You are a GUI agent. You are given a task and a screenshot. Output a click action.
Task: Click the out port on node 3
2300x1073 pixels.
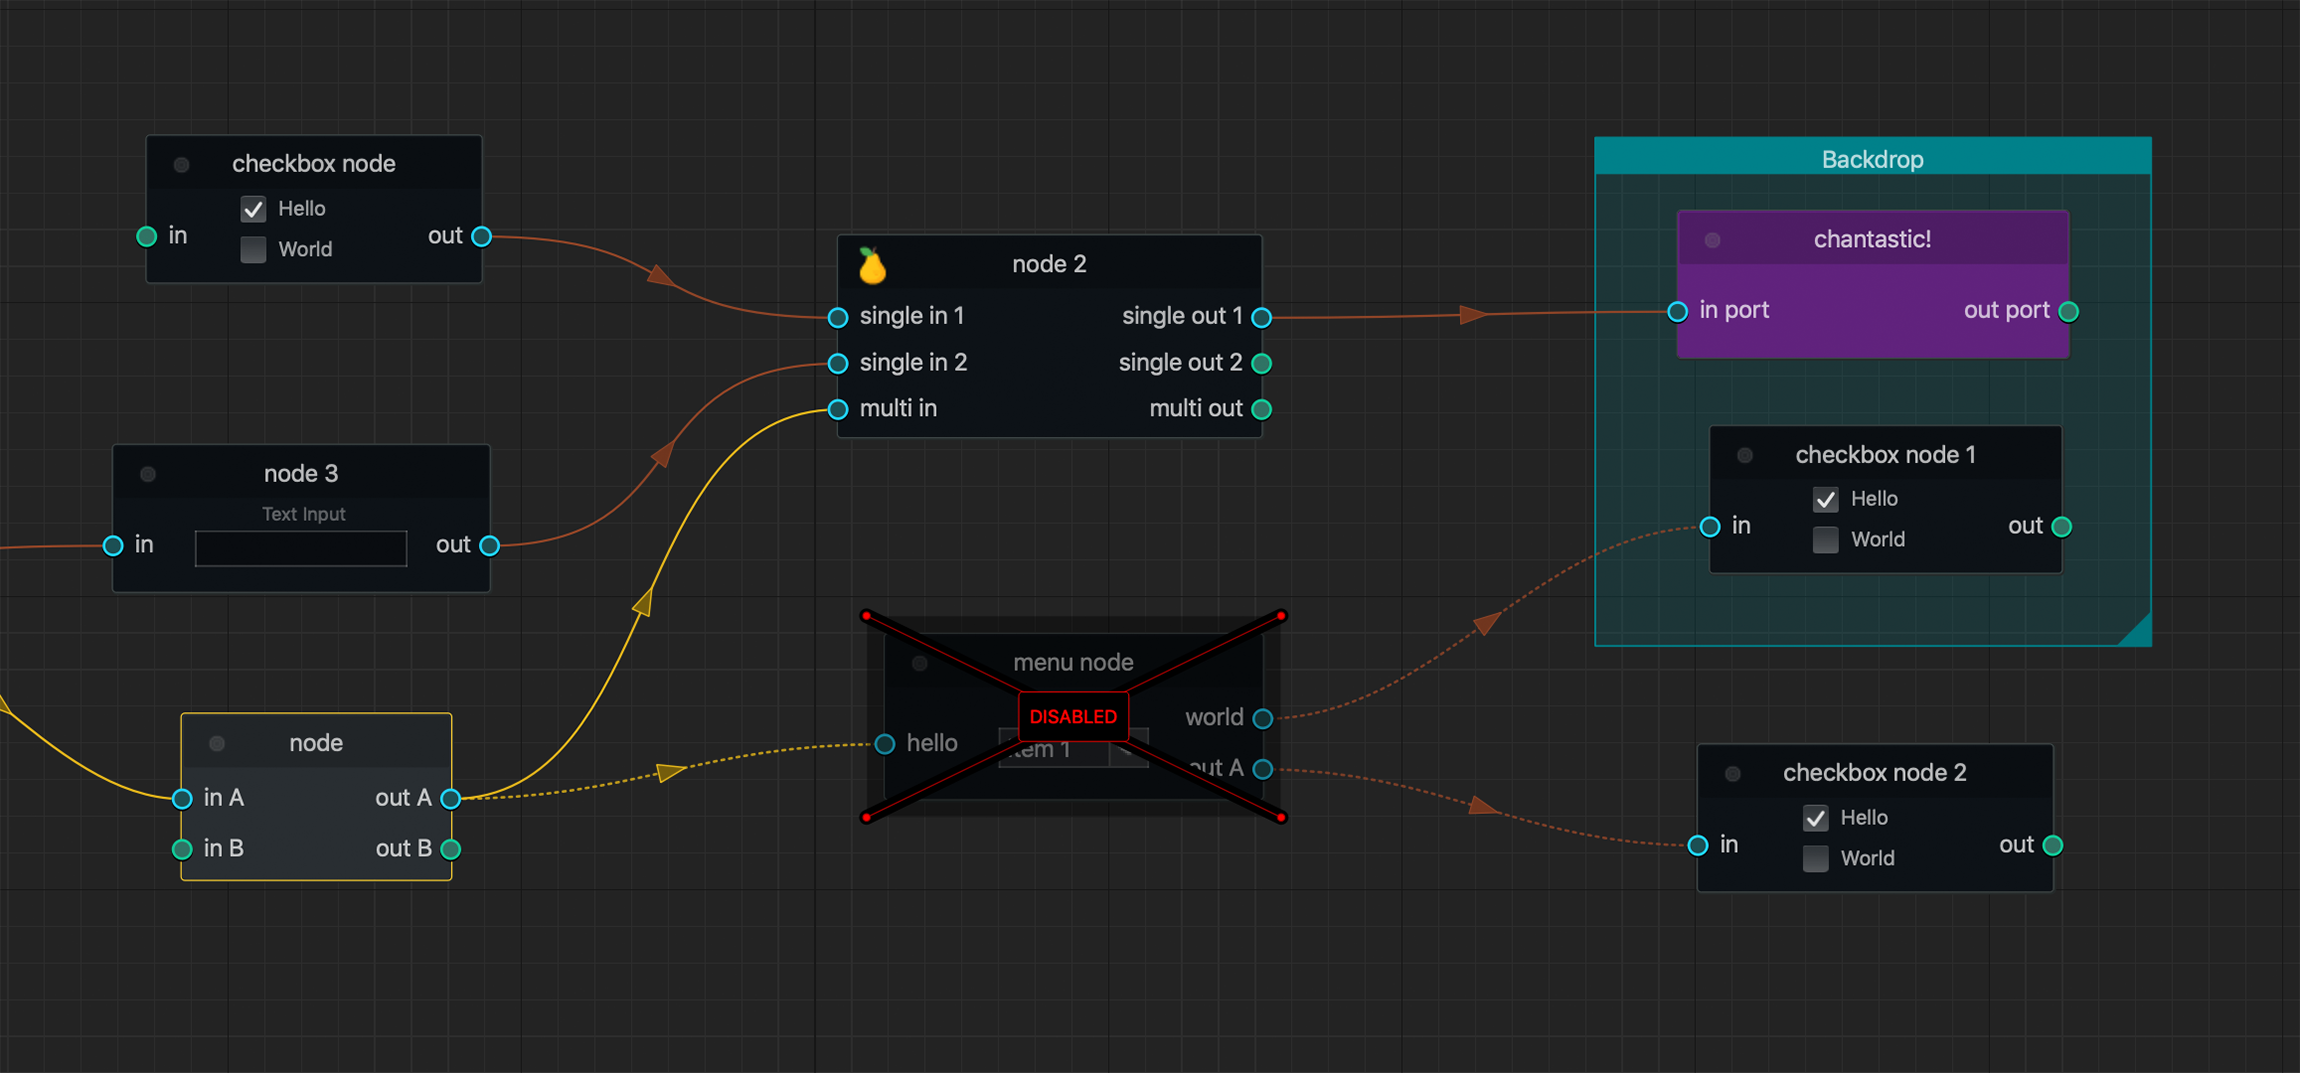489,545
